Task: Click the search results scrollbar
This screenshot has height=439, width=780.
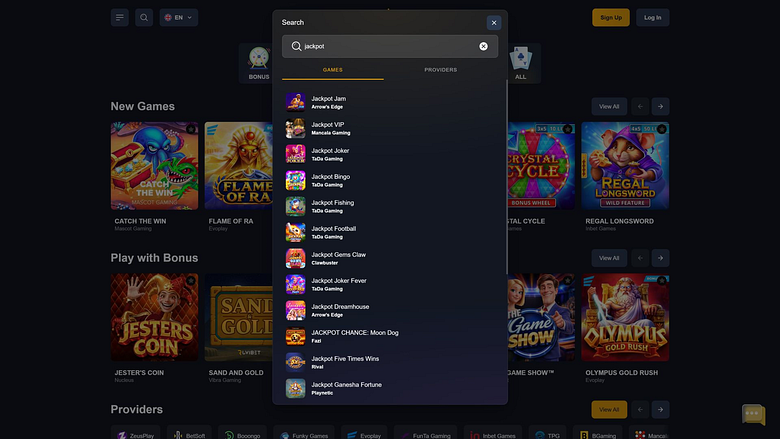Action: point(506,176)
